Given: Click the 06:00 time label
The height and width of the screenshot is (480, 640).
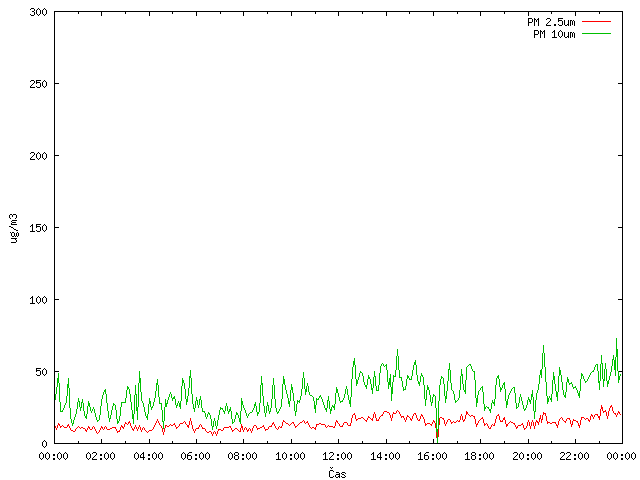Looking at the screenshot, I should [x=196, y=456].
